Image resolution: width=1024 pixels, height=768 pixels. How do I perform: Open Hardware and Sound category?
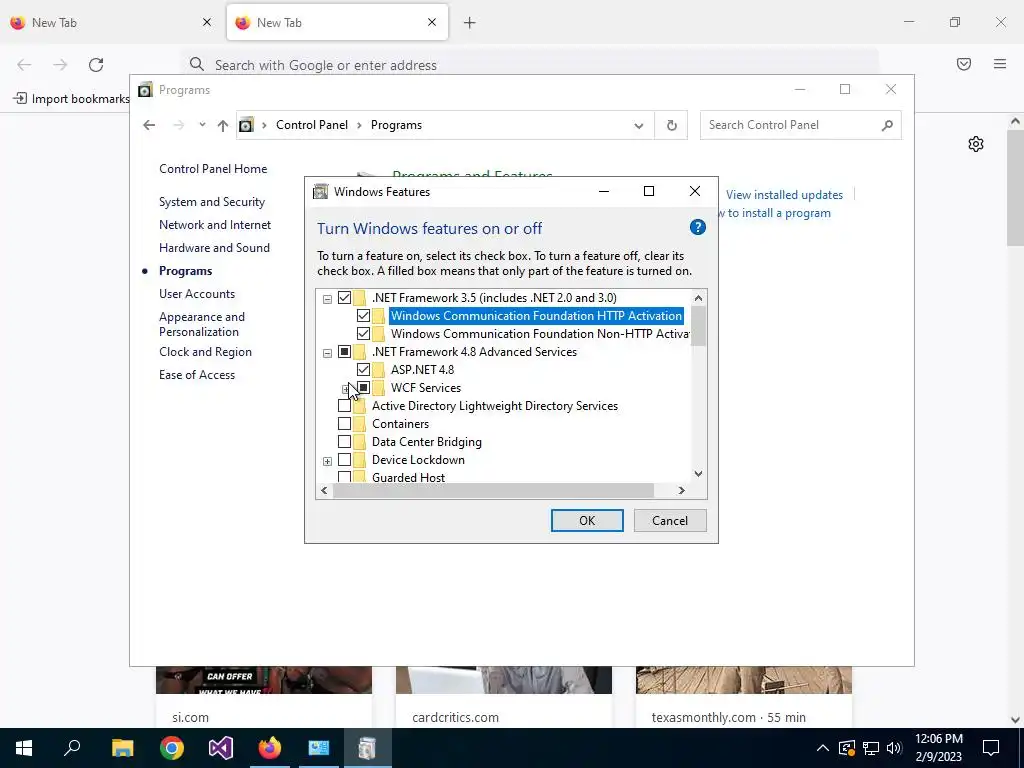pos(214,248)
